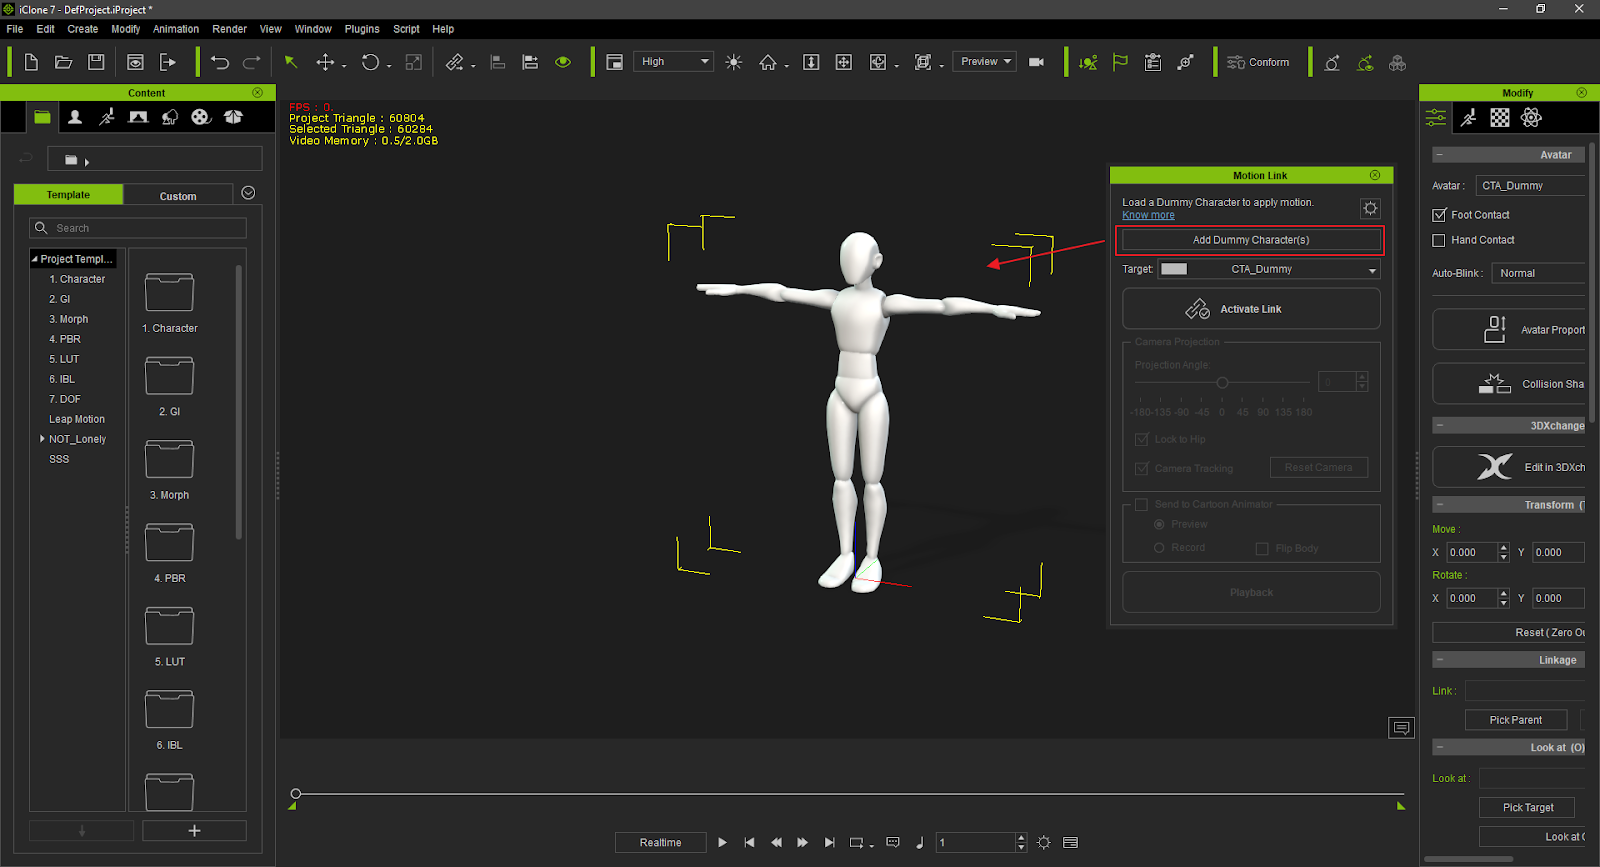The width and height of the screenshot is (1600, 867).
Task: Click the sun light icon in the toolbar
Action: (734, 62)
